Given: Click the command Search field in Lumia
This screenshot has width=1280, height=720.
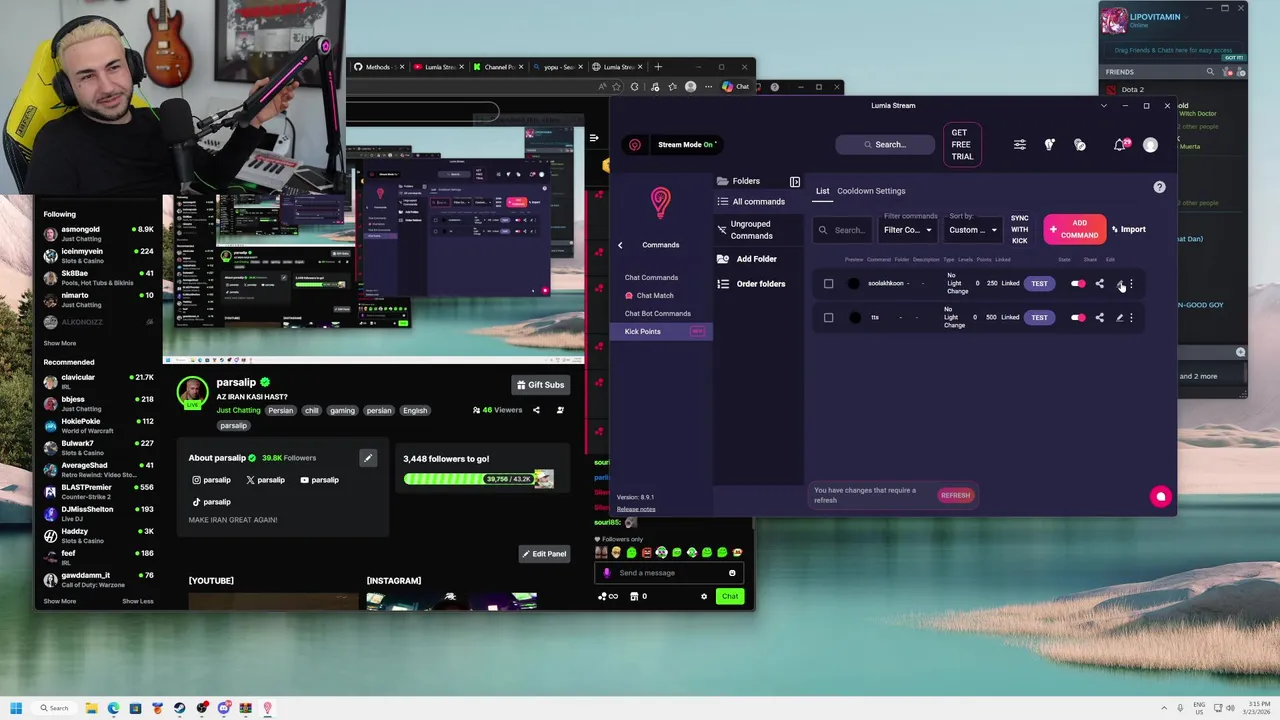Looking at the screenshot, I should (x=842, y=230).
